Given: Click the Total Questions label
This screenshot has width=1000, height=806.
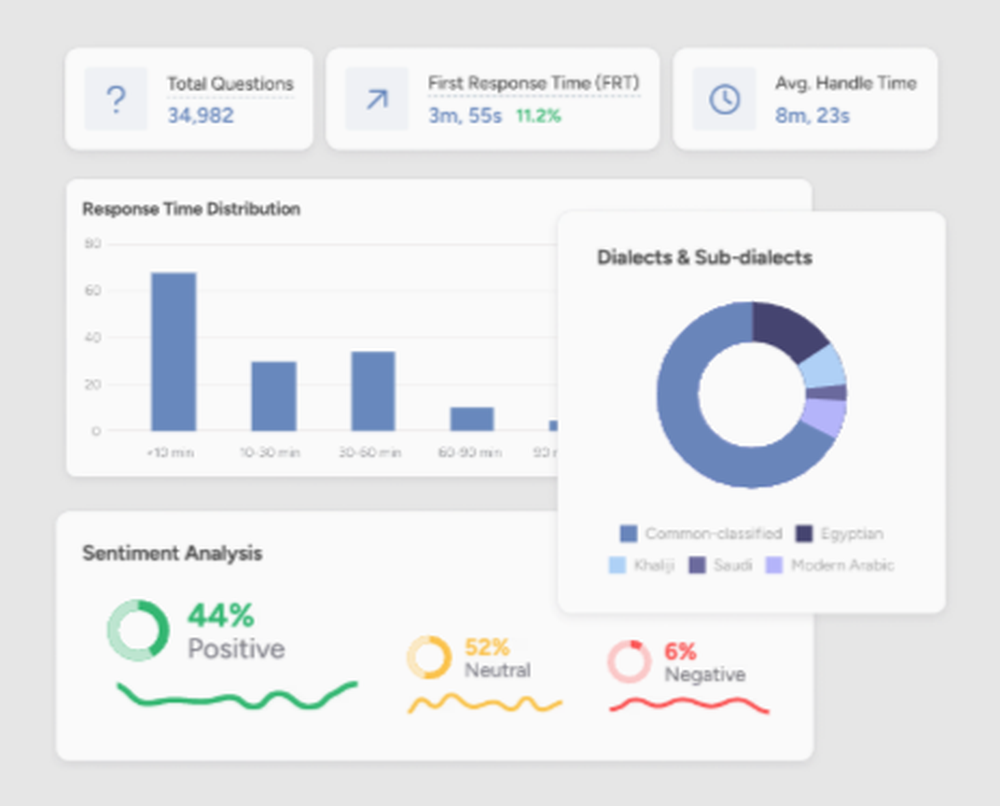Looking at the screenshot, I should coord(230,84).
